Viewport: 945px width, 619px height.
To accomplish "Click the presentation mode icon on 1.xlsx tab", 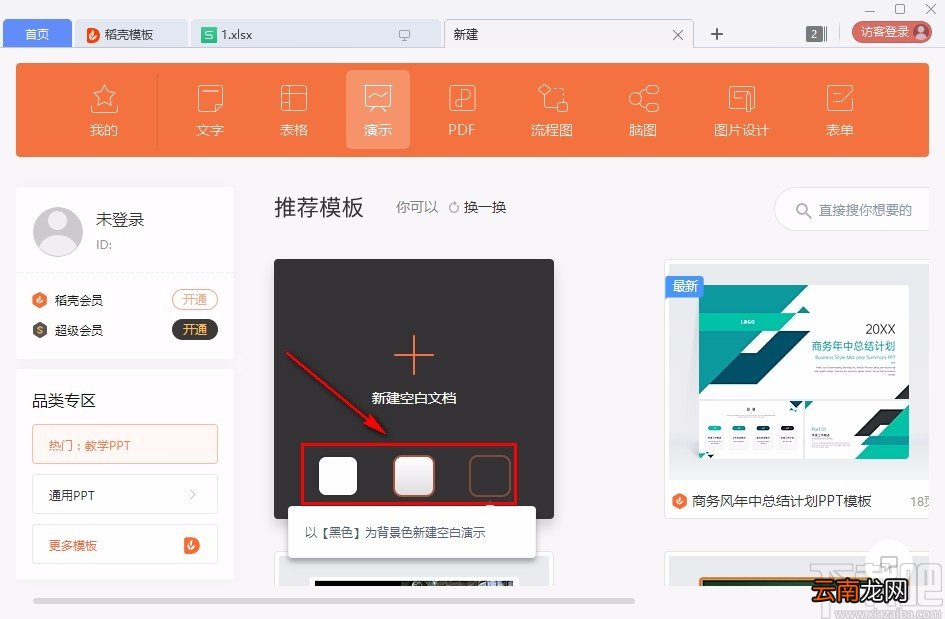I will 404,35.
